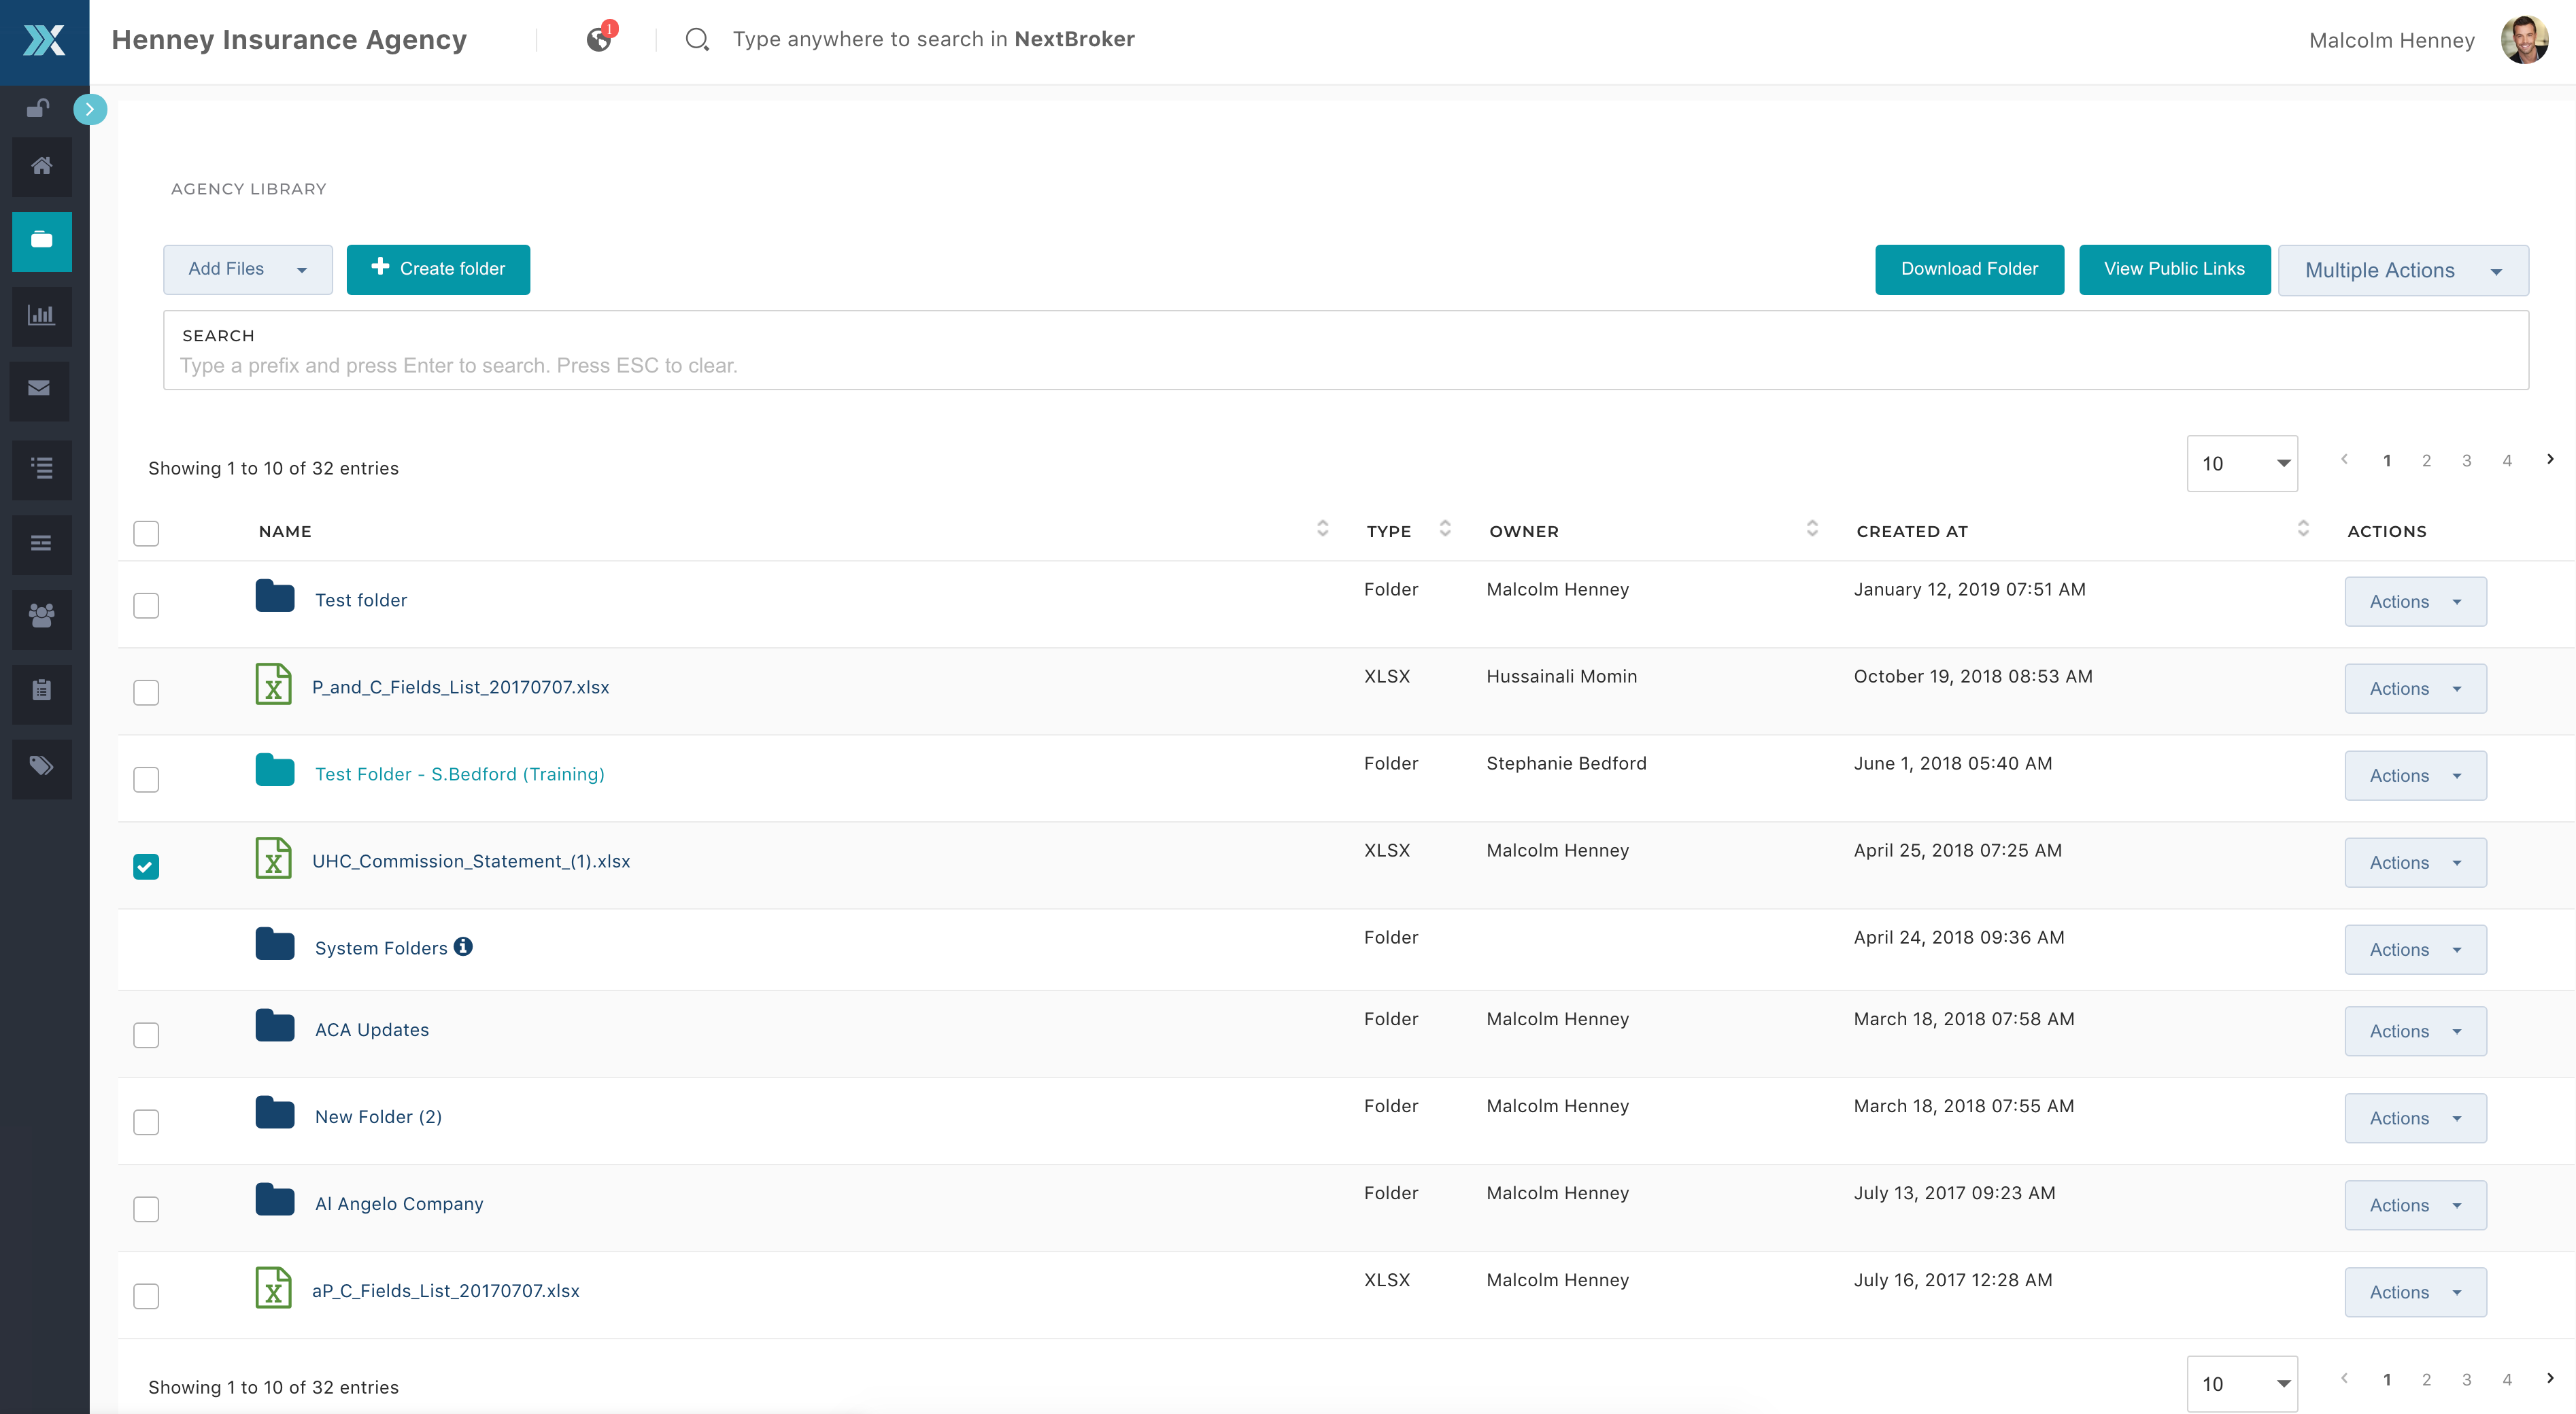The height and width of the screenshot is (1414, 2576).
Task: Click Create folder button
Action: 439,268
